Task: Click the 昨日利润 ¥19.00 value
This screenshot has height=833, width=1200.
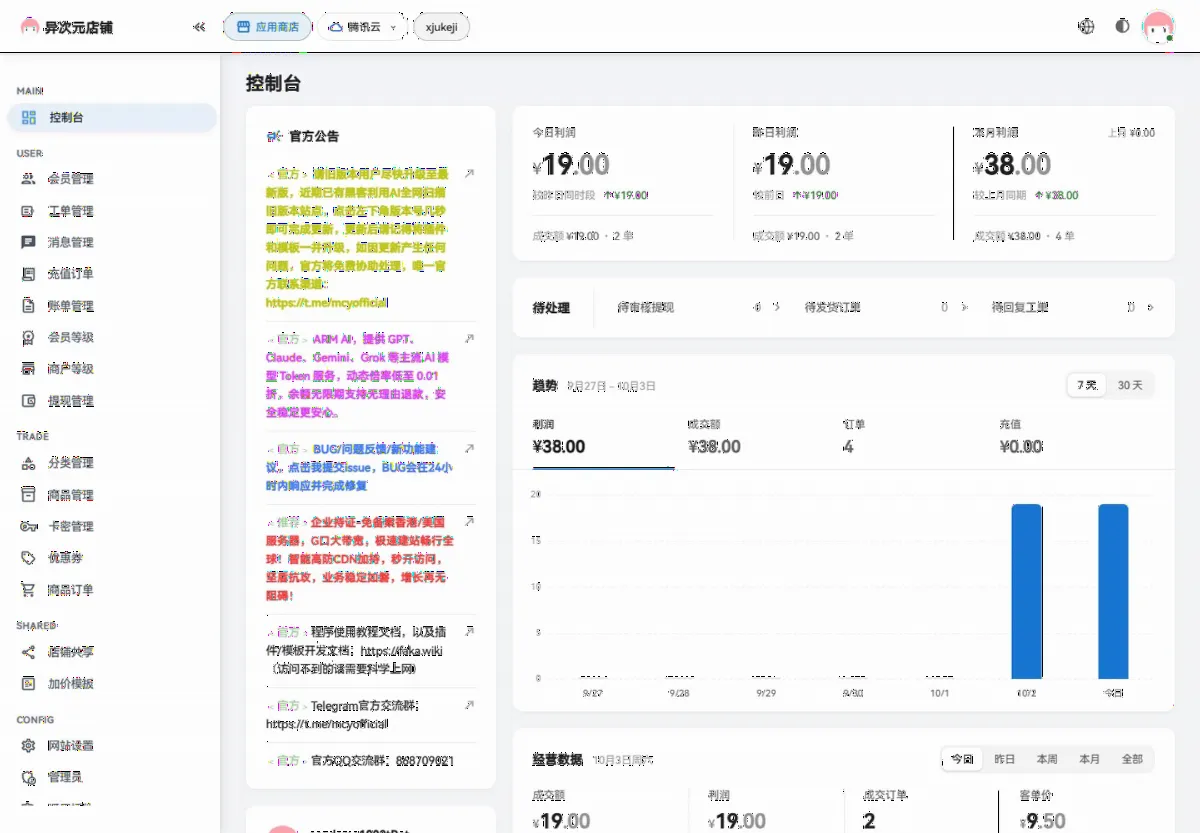Action: 792,164
